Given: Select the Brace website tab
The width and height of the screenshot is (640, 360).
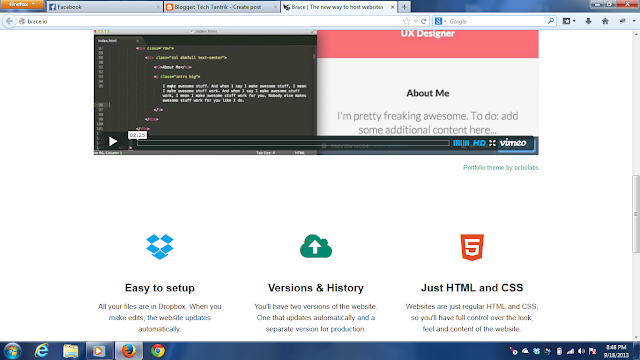Looking at the screenshot, I should coord(339,7).
